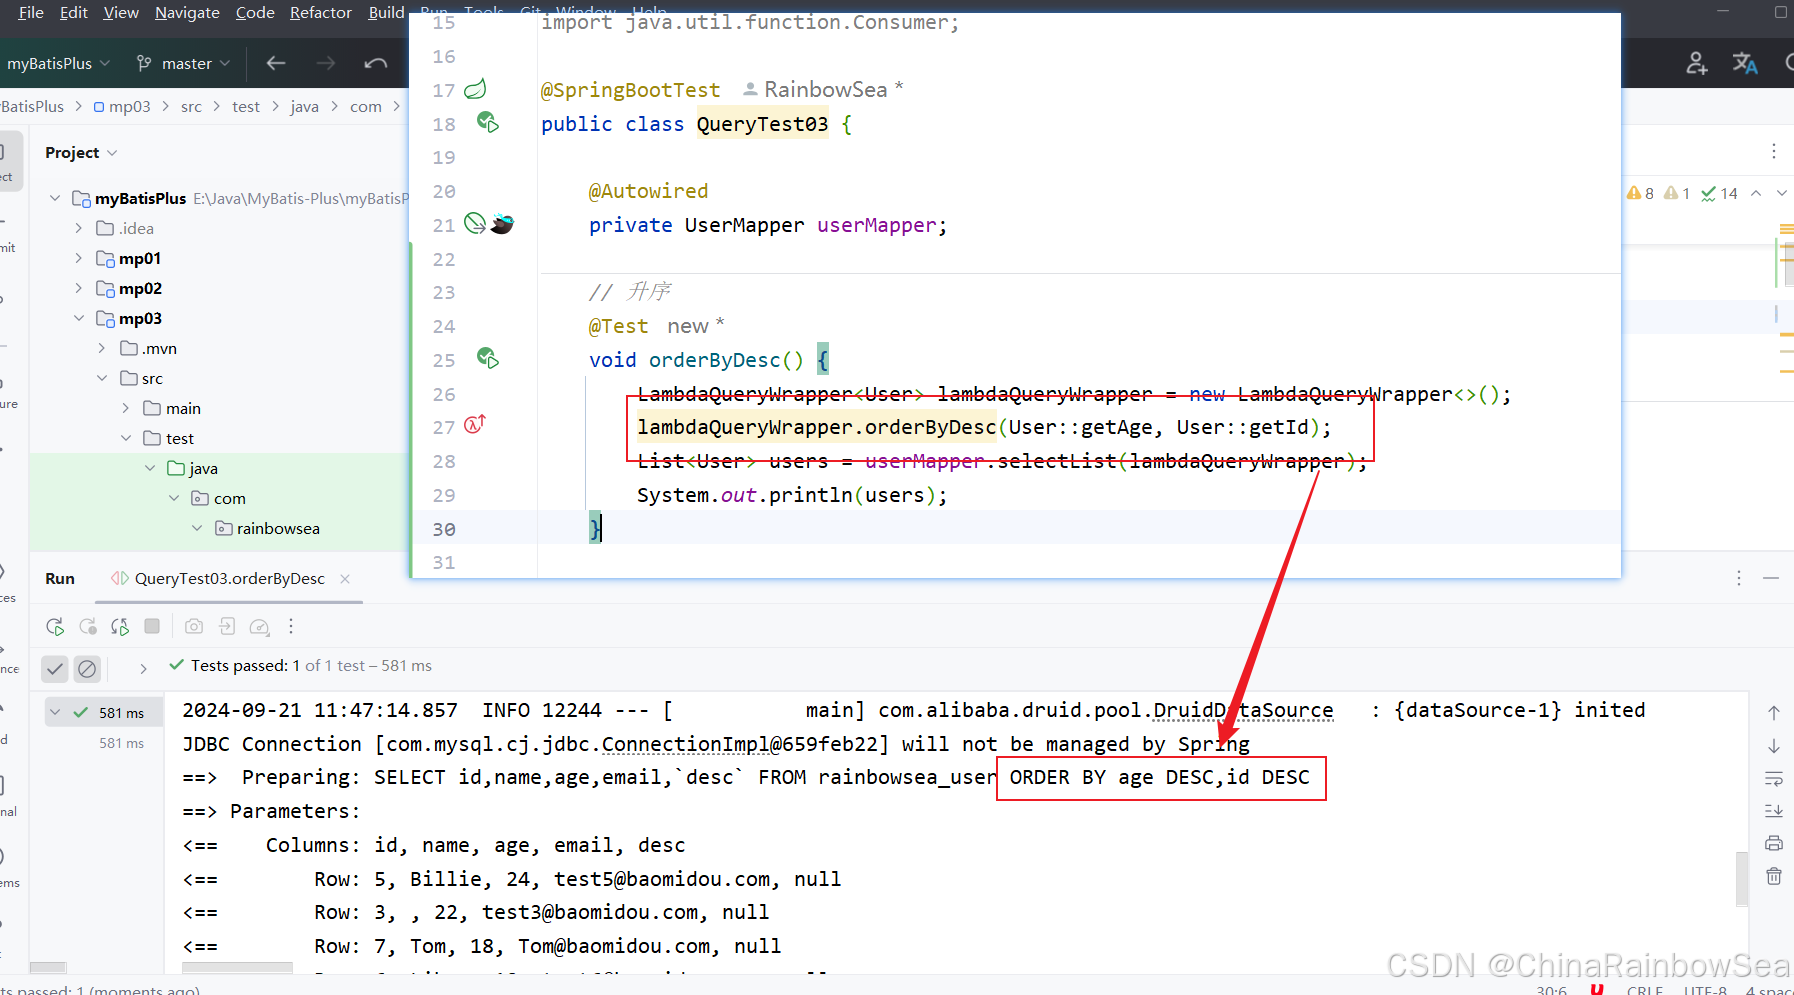Click com in the breadcrumb bar
This screenshot has height=995, width=1794.
(366, 106)
